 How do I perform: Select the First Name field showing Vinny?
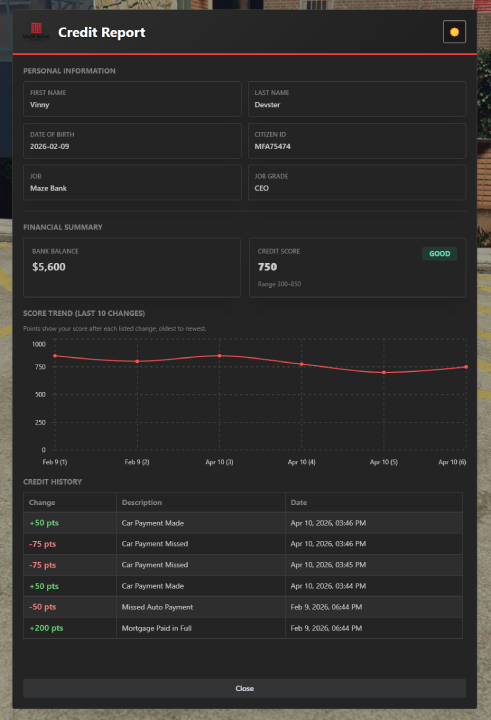tap(132, 99)
